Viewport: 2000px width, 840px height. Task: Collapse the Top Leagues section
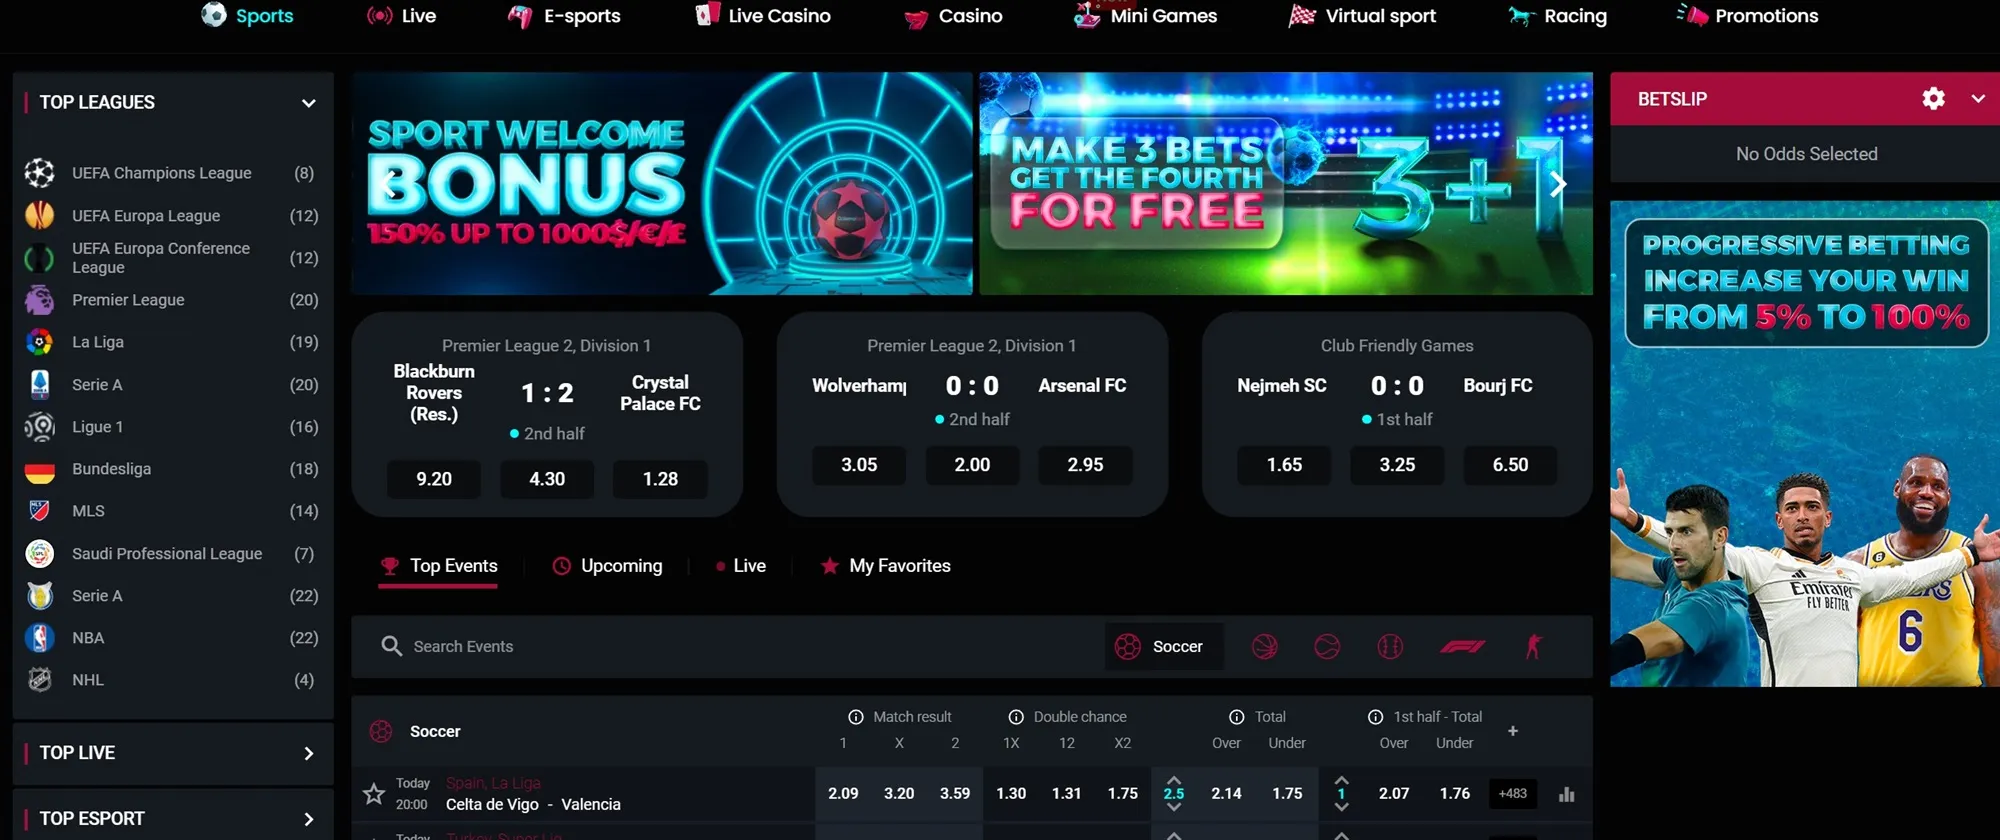tap(309, 103)
